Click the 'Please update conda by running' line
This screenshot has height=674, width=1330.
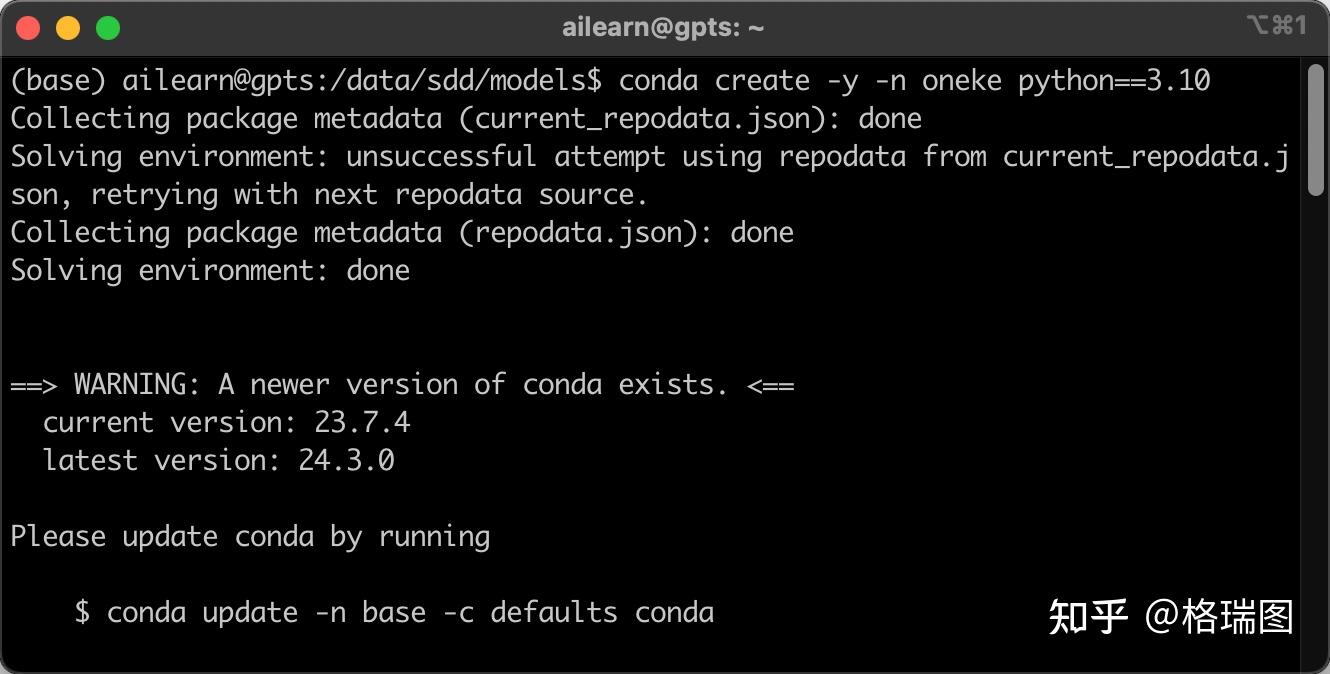250,536
